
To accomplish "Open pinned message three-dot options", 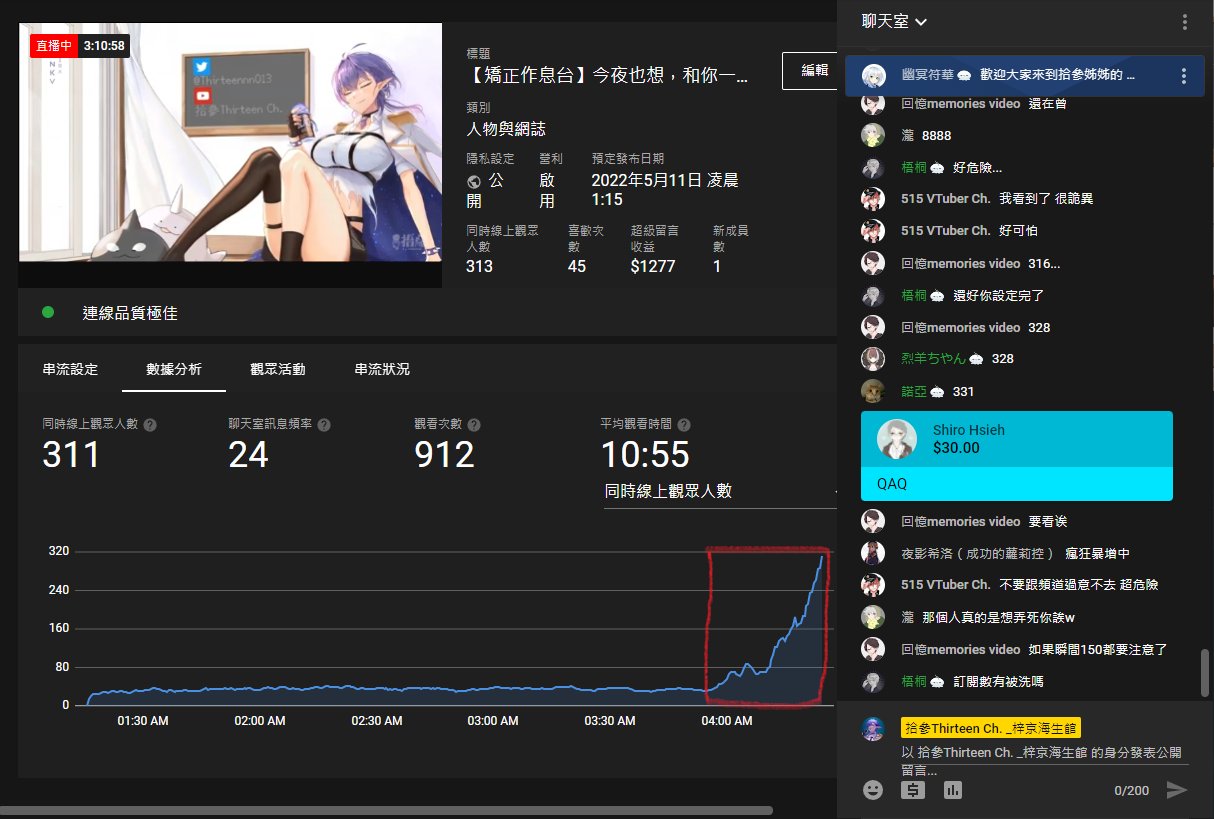I will pos(1184,76).
